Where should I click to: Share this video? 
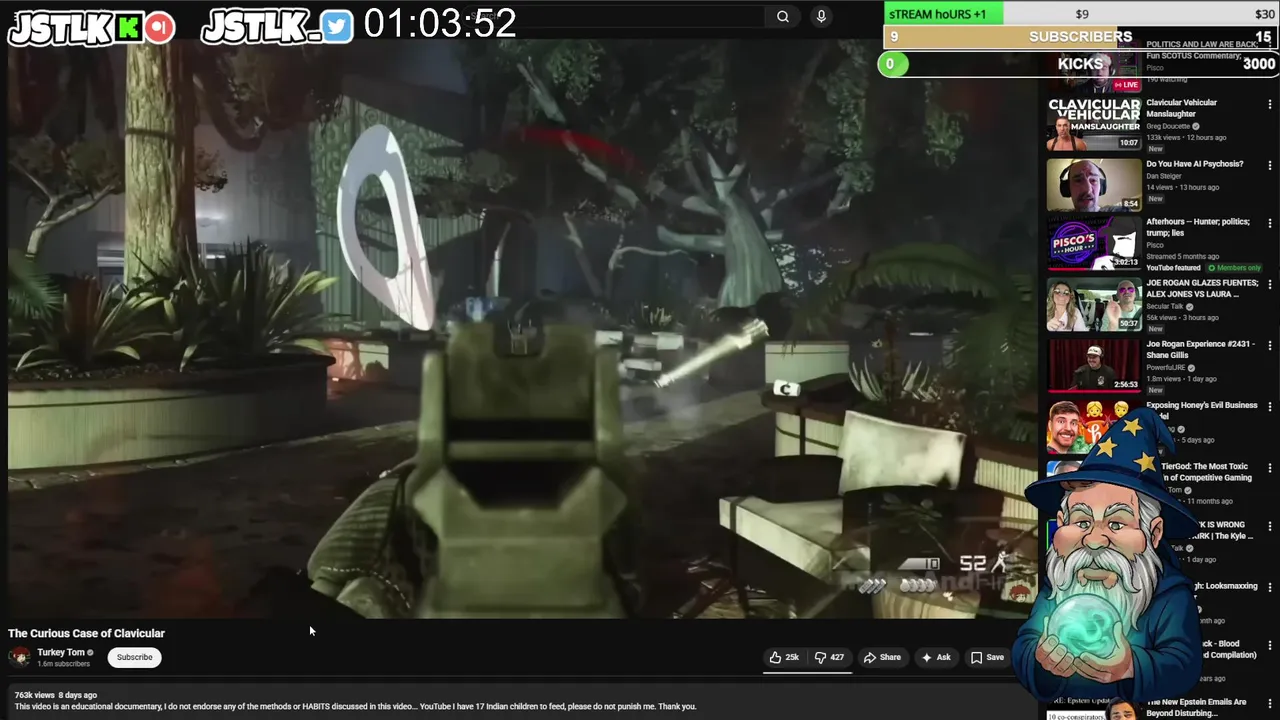tap(882, 657)
